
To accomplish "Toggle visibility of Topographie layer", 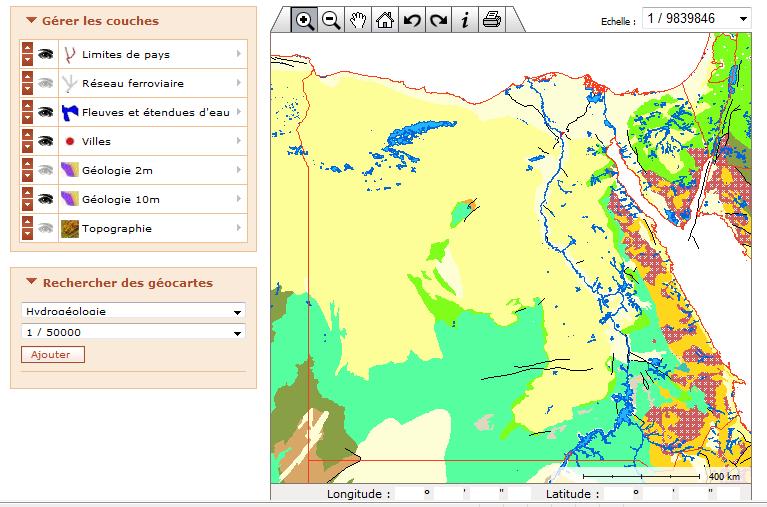I will click(x=46, y=228).
